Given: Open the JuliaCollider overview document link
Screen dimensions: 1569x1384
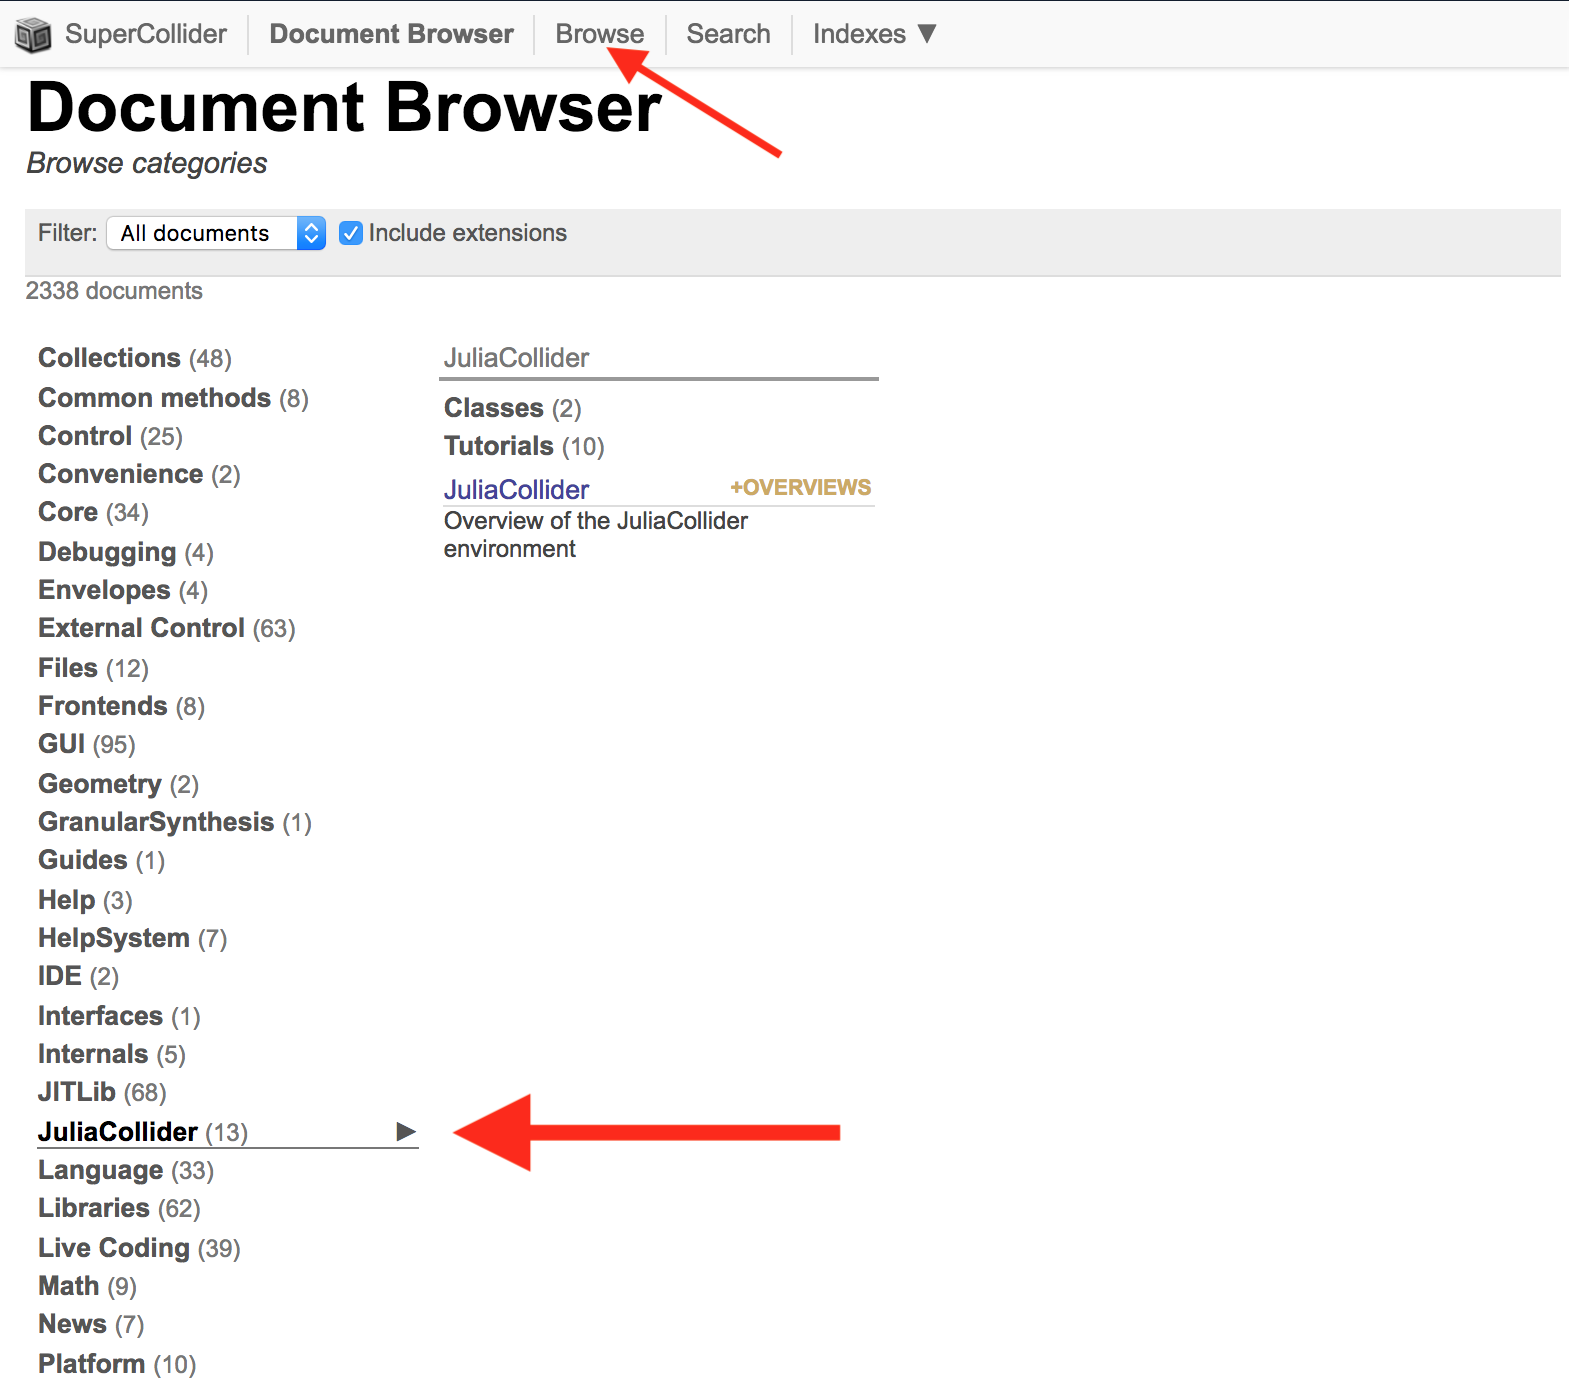Looking at the screenshot, I should [516, 489].
